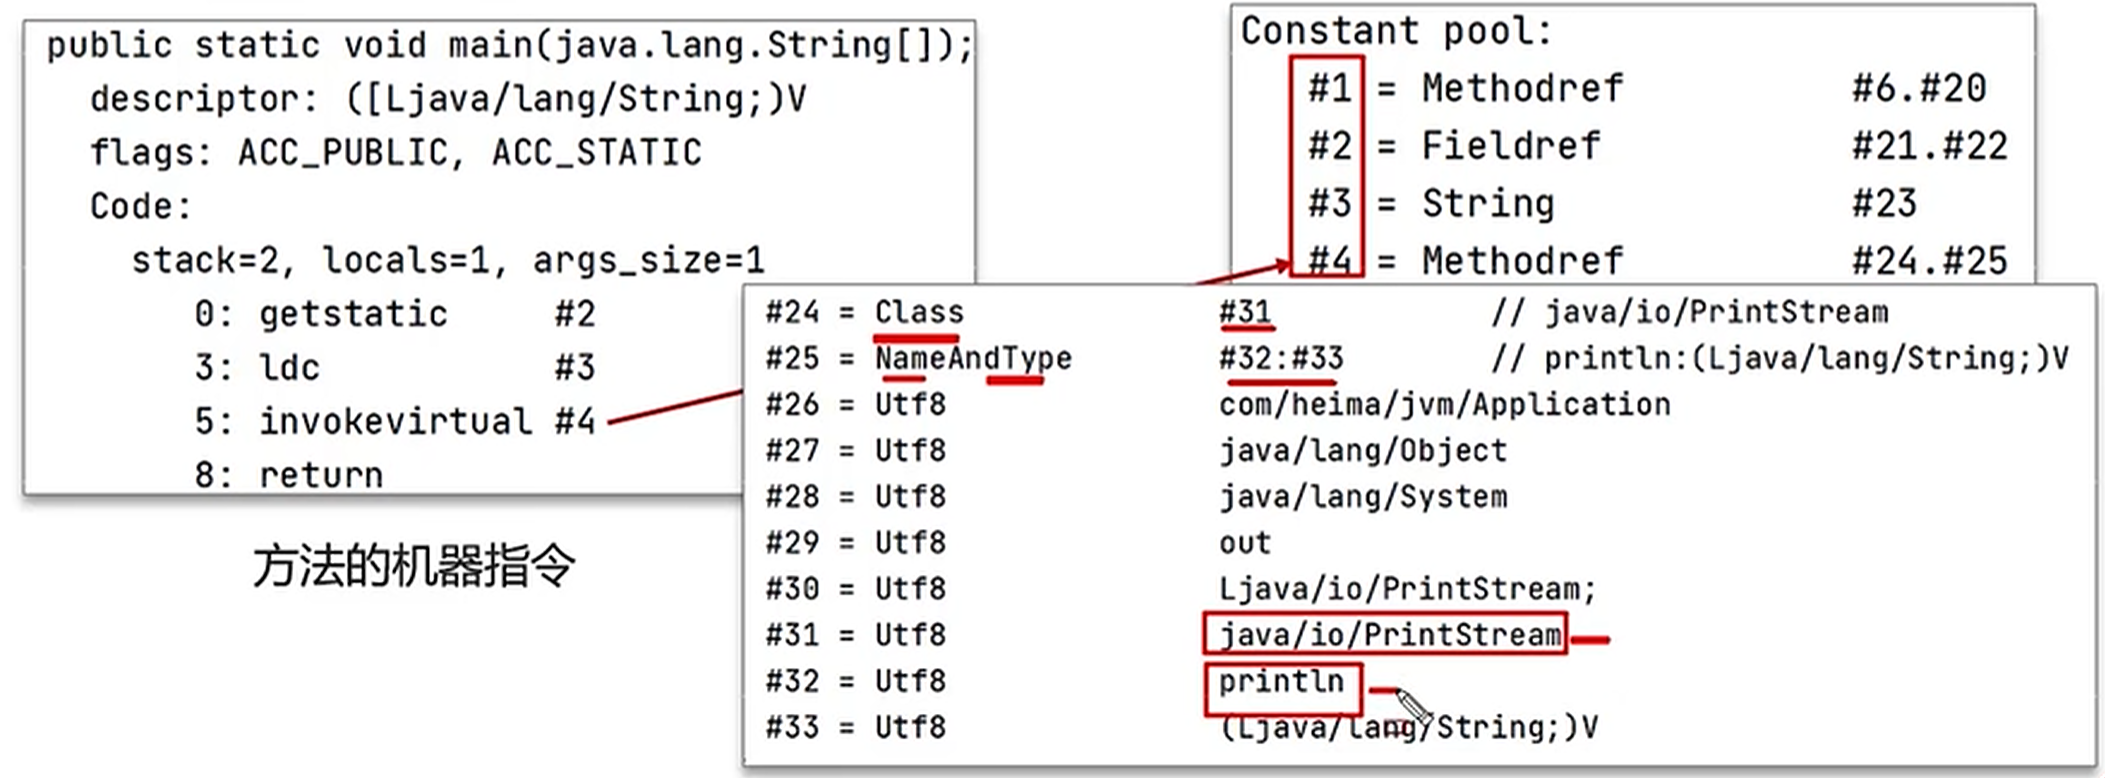
Task: Click the Chinese caption 方法的机器指令
Action: [413, 567]
